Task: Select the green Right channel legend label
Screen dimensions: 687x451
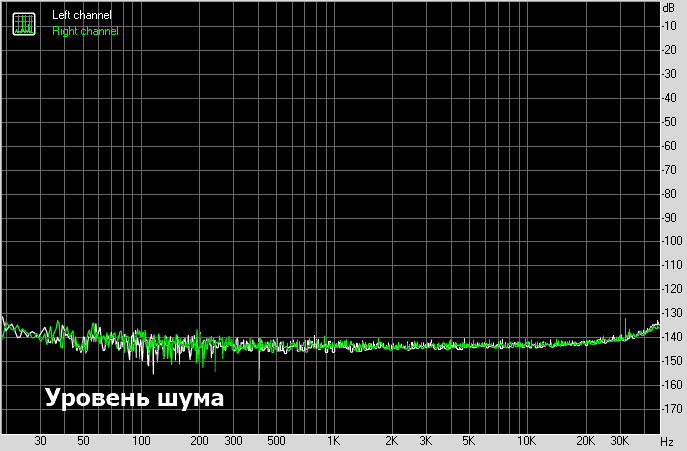Action: (x=85, y=31)
